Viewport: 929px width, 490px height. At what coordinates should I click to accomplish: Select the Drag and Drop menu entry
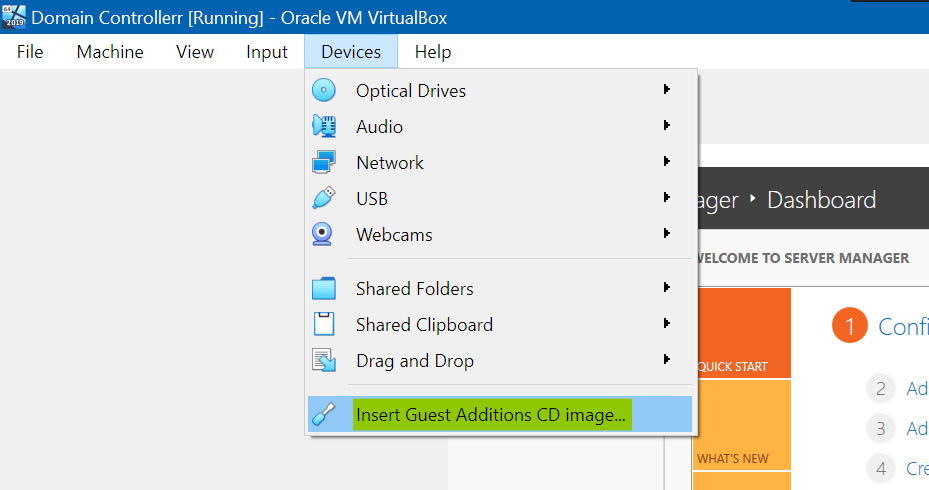pos(499,361)
